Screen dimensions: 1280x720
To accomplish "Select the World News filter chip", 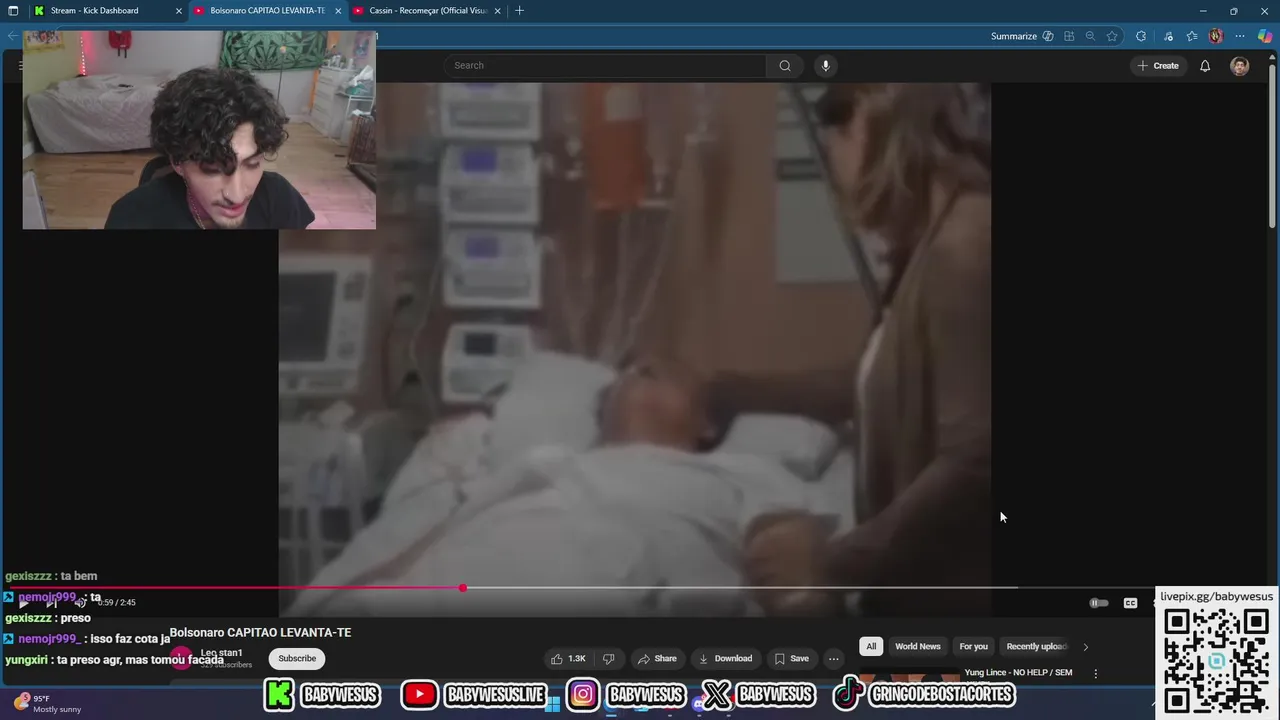I will 918,646.
